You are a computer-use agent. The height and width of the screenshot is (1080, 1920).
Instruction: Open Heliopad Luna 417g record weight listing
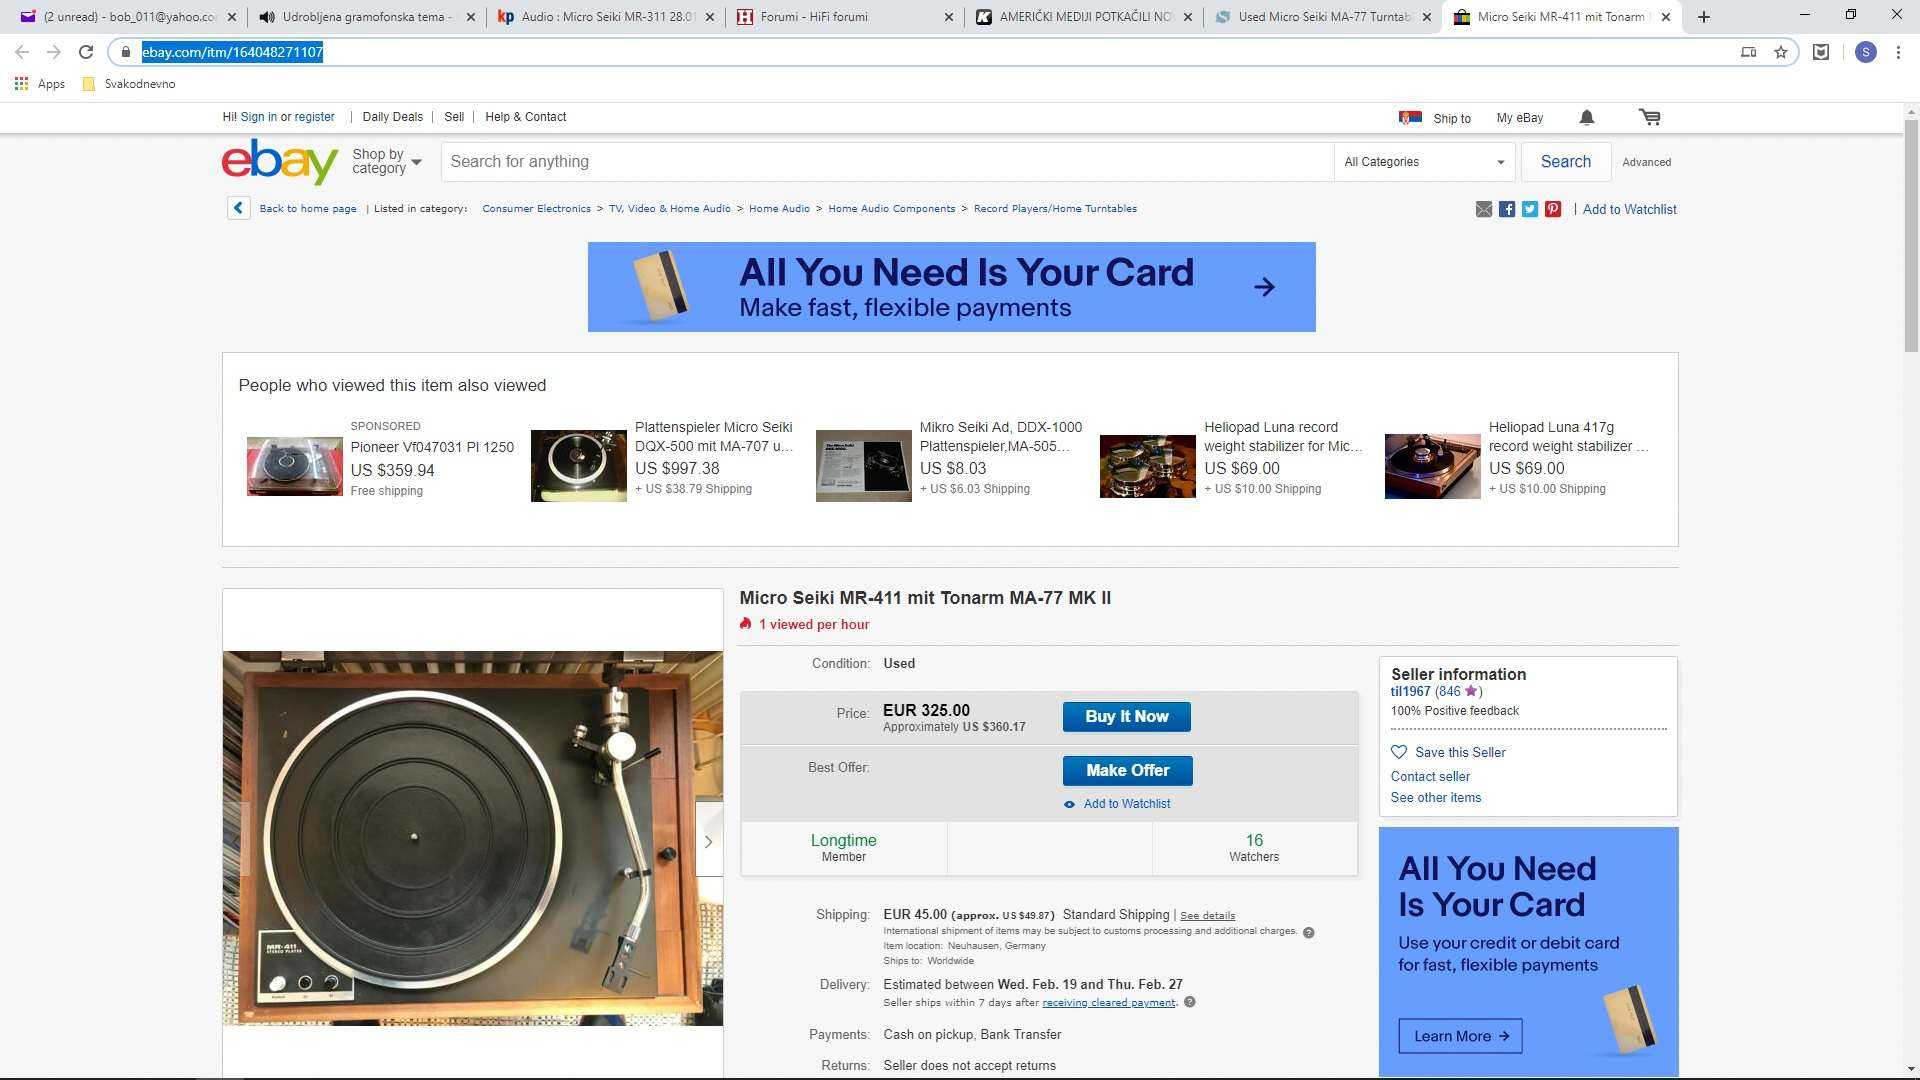(1568, 437)
